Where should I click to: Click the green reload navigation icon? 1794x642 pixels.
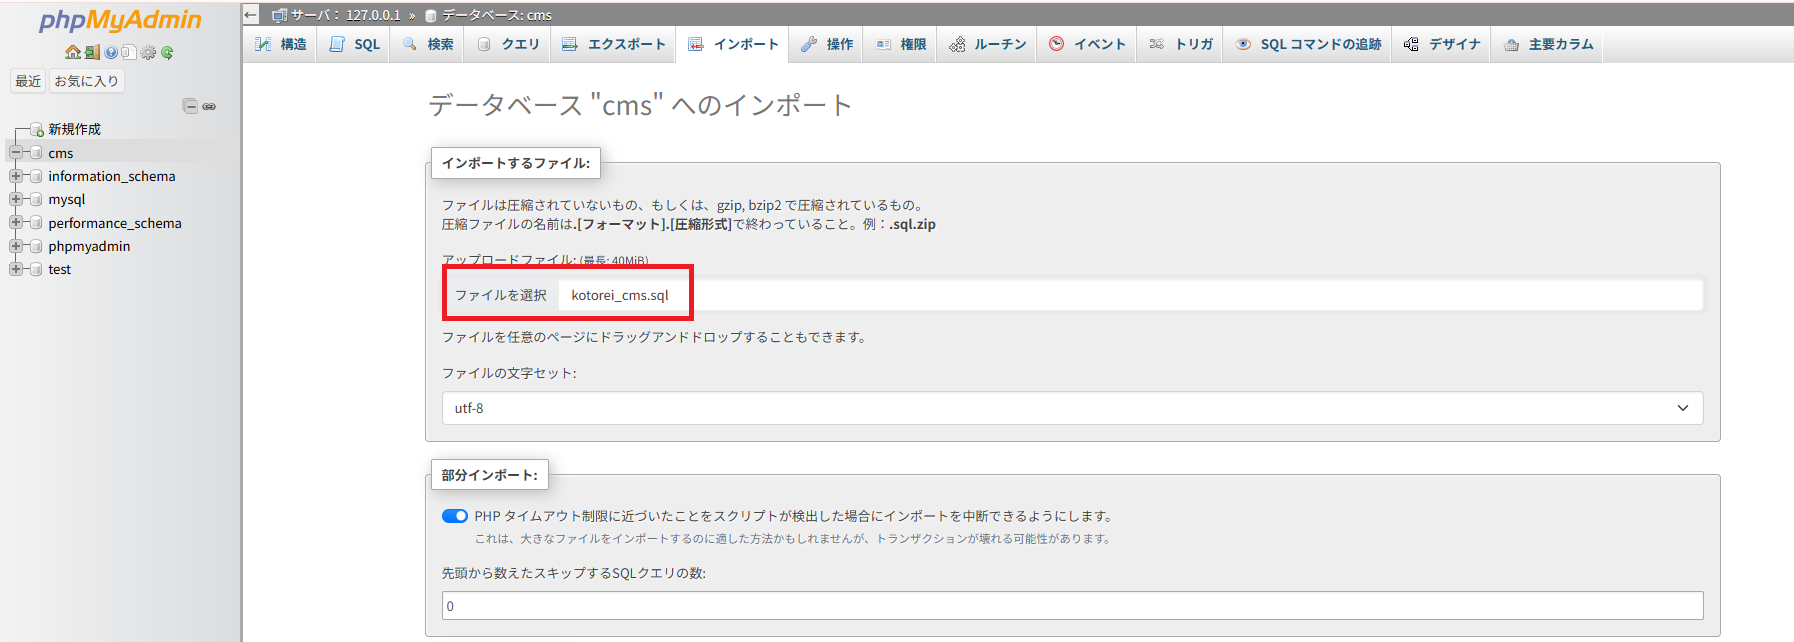pos(167,52)
